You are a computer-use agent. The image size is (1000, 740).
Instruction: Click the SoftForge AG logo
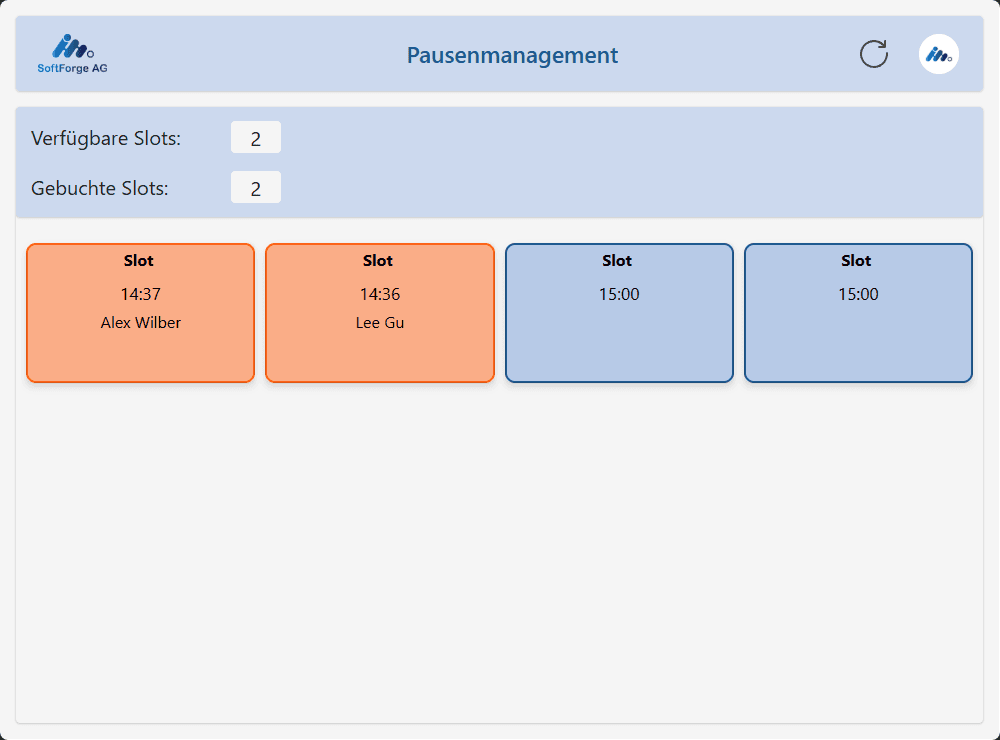pos(72,54)
